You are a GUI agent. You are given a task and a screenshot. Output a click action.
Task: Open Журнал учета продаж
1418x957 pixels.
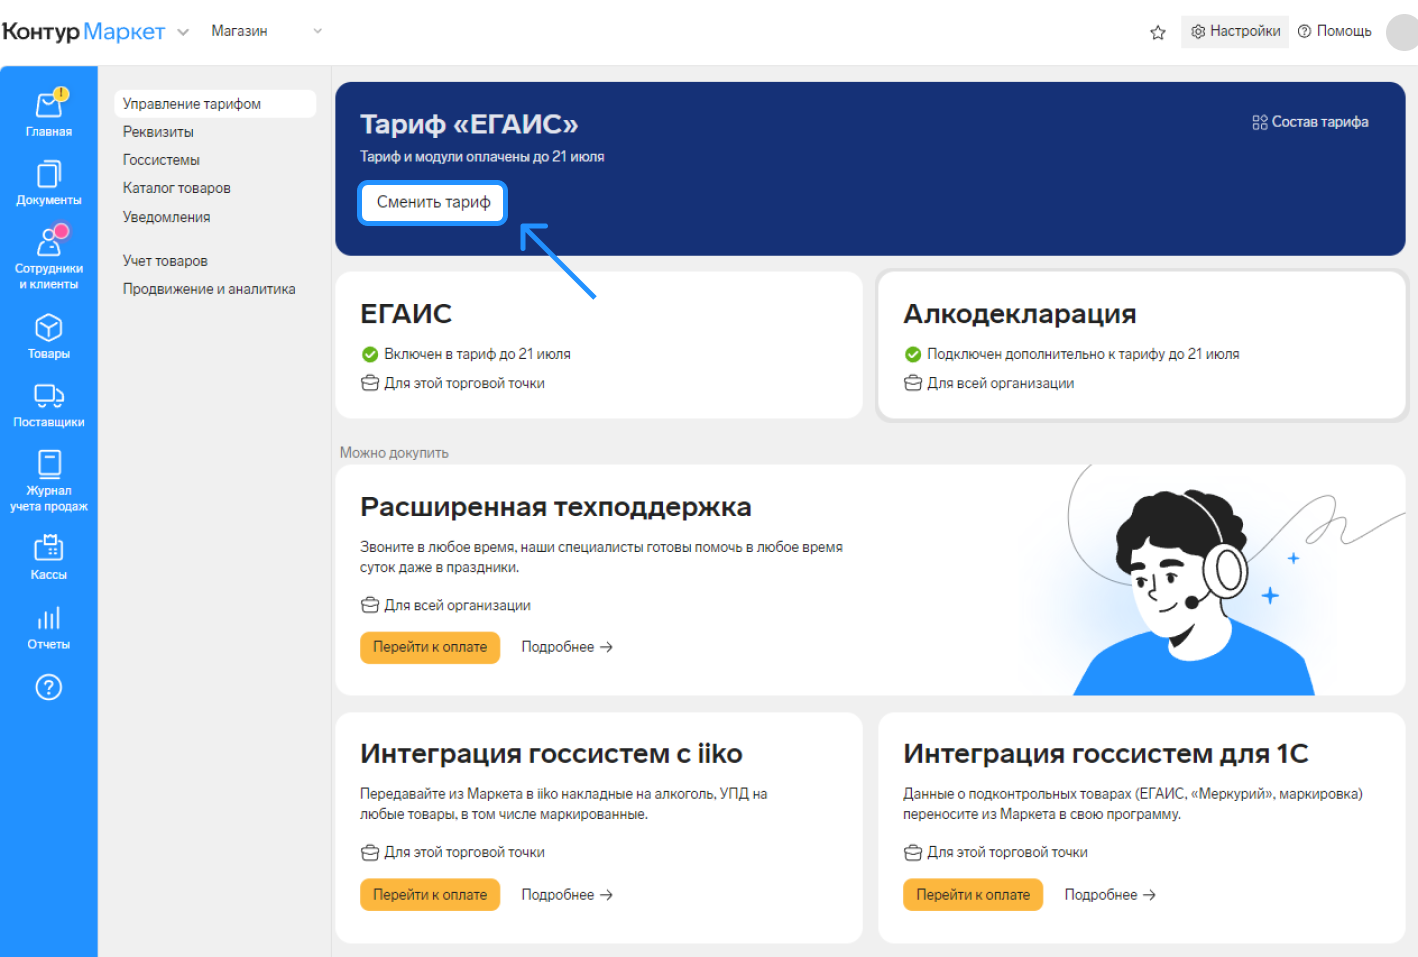pos(49,481)
